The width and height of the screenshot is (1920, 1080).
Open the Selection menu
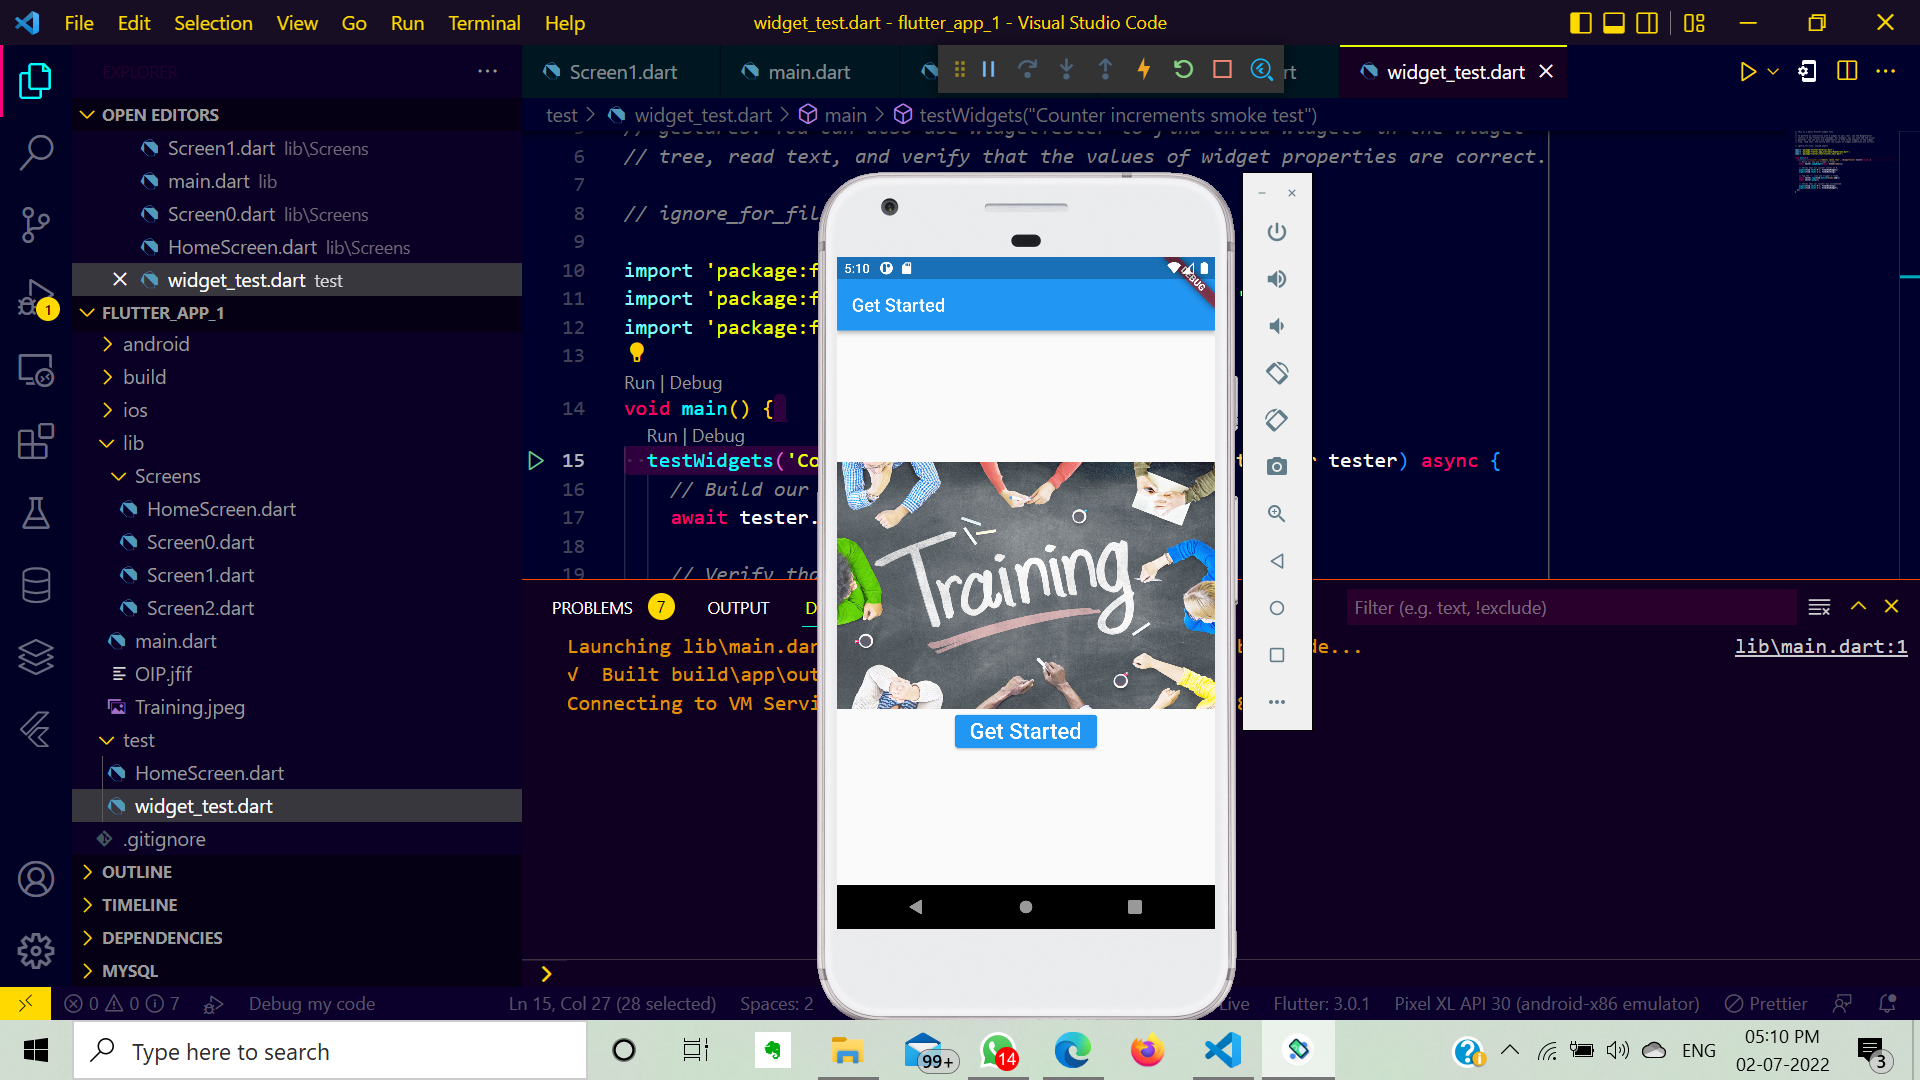pos(213,23)
